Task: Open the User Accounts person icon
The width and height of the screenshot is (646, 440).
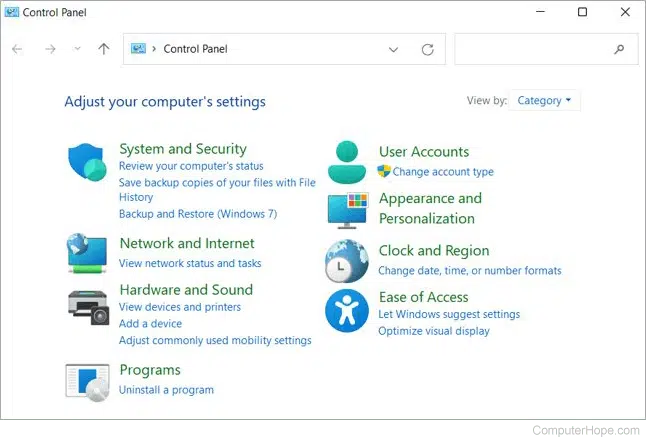Action: point(347,162)
